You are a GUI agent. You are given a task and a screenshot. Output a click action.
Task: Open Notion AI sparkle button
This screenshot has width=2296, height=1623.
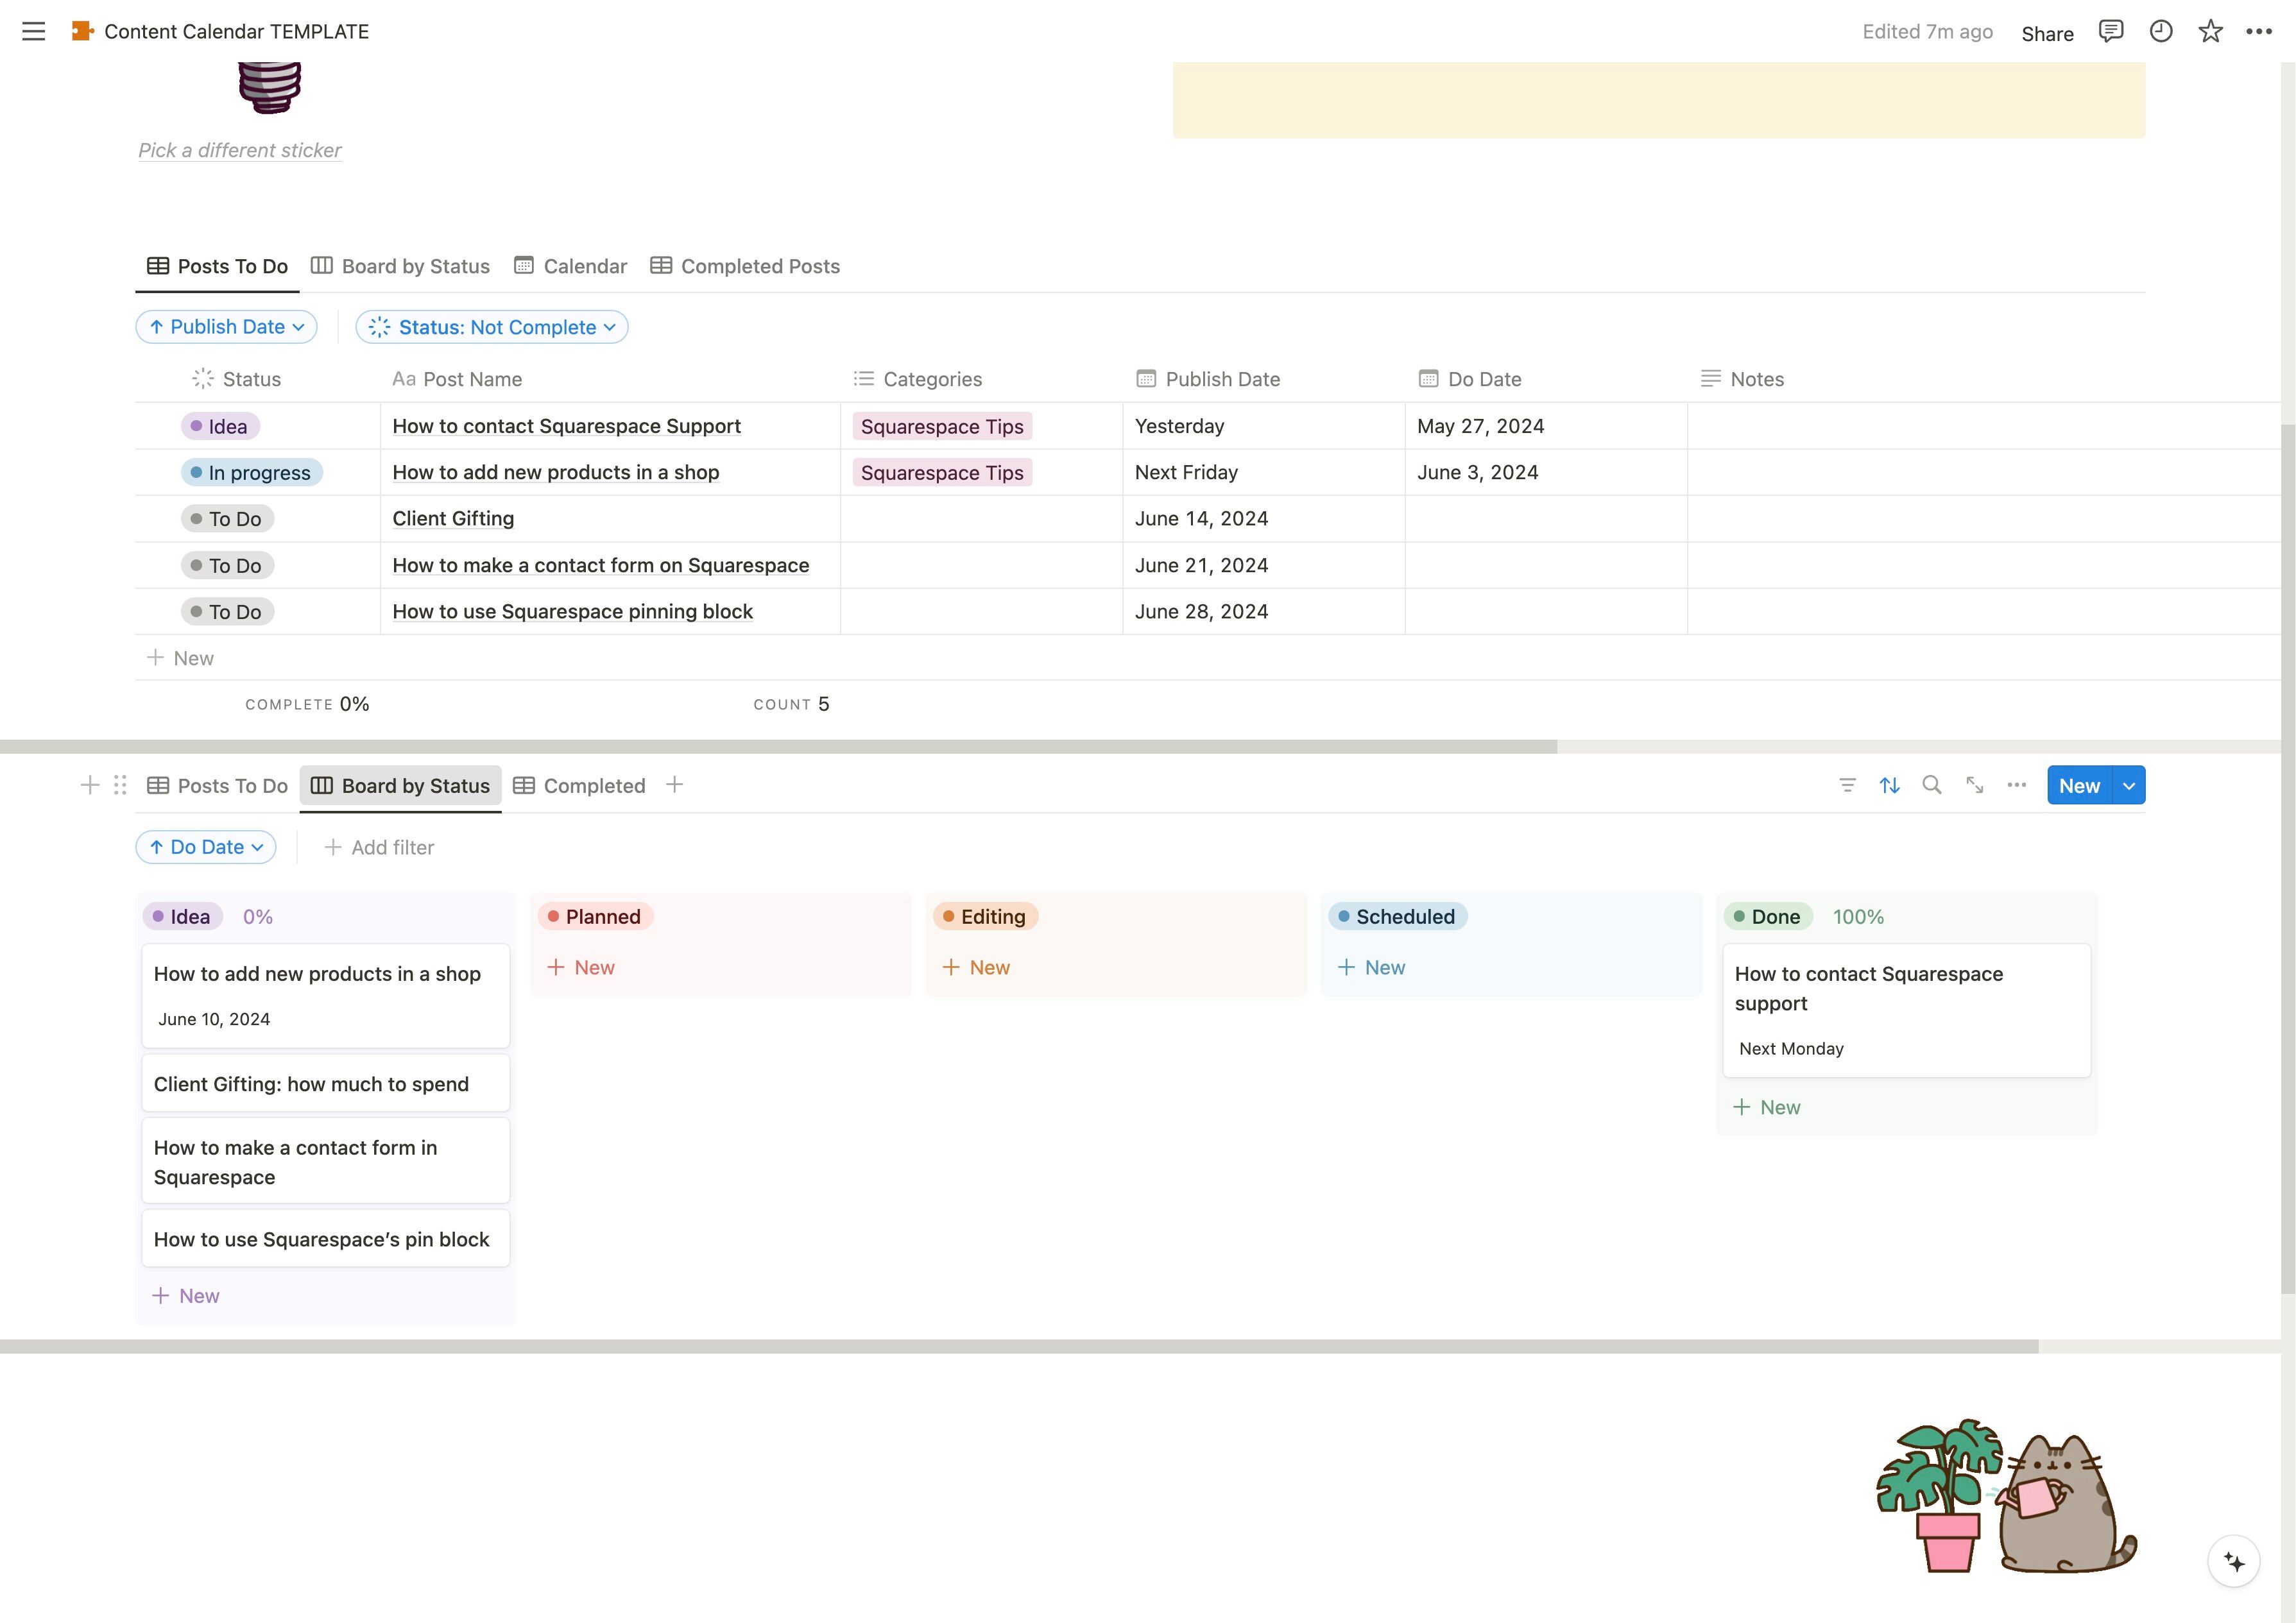(x=2233, y=1561)
